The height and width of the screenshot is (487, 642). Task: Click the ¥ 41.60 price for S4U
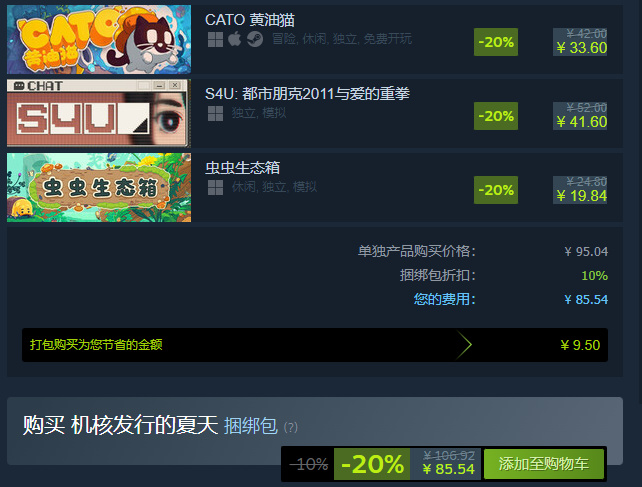[581, 122]
